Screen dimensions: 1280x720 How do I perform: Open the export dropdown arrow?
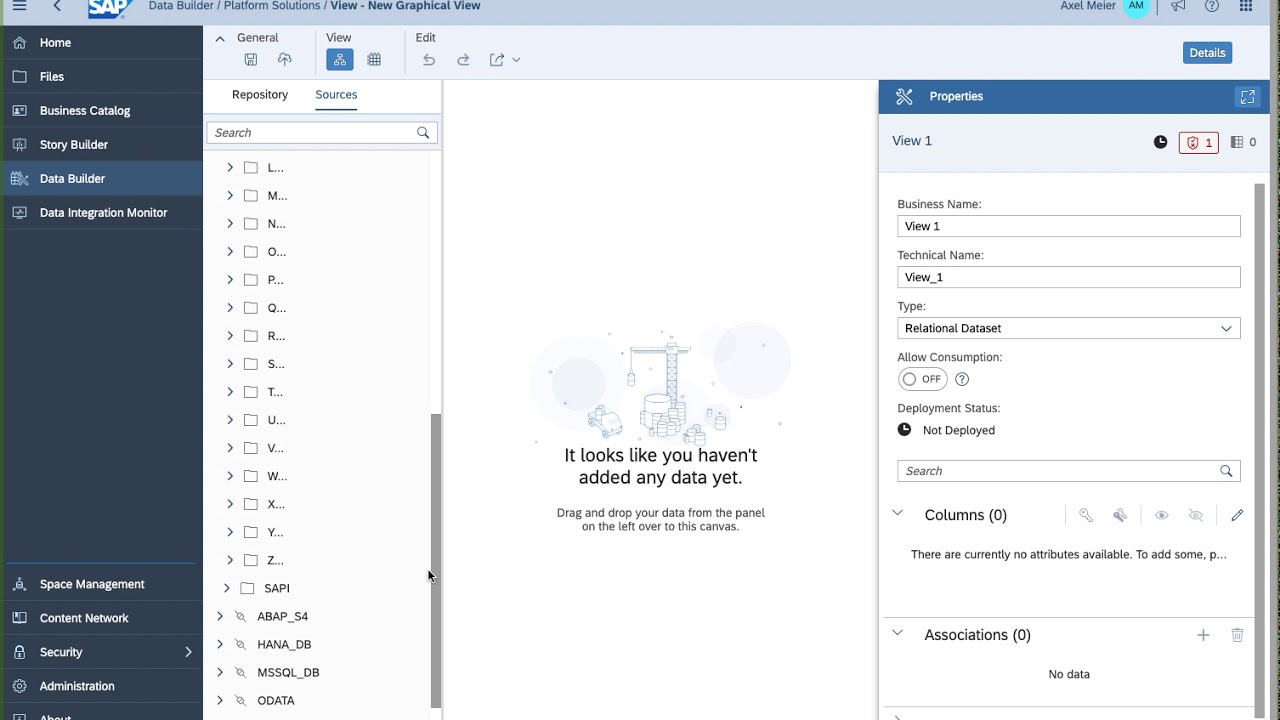pos(516,60)
